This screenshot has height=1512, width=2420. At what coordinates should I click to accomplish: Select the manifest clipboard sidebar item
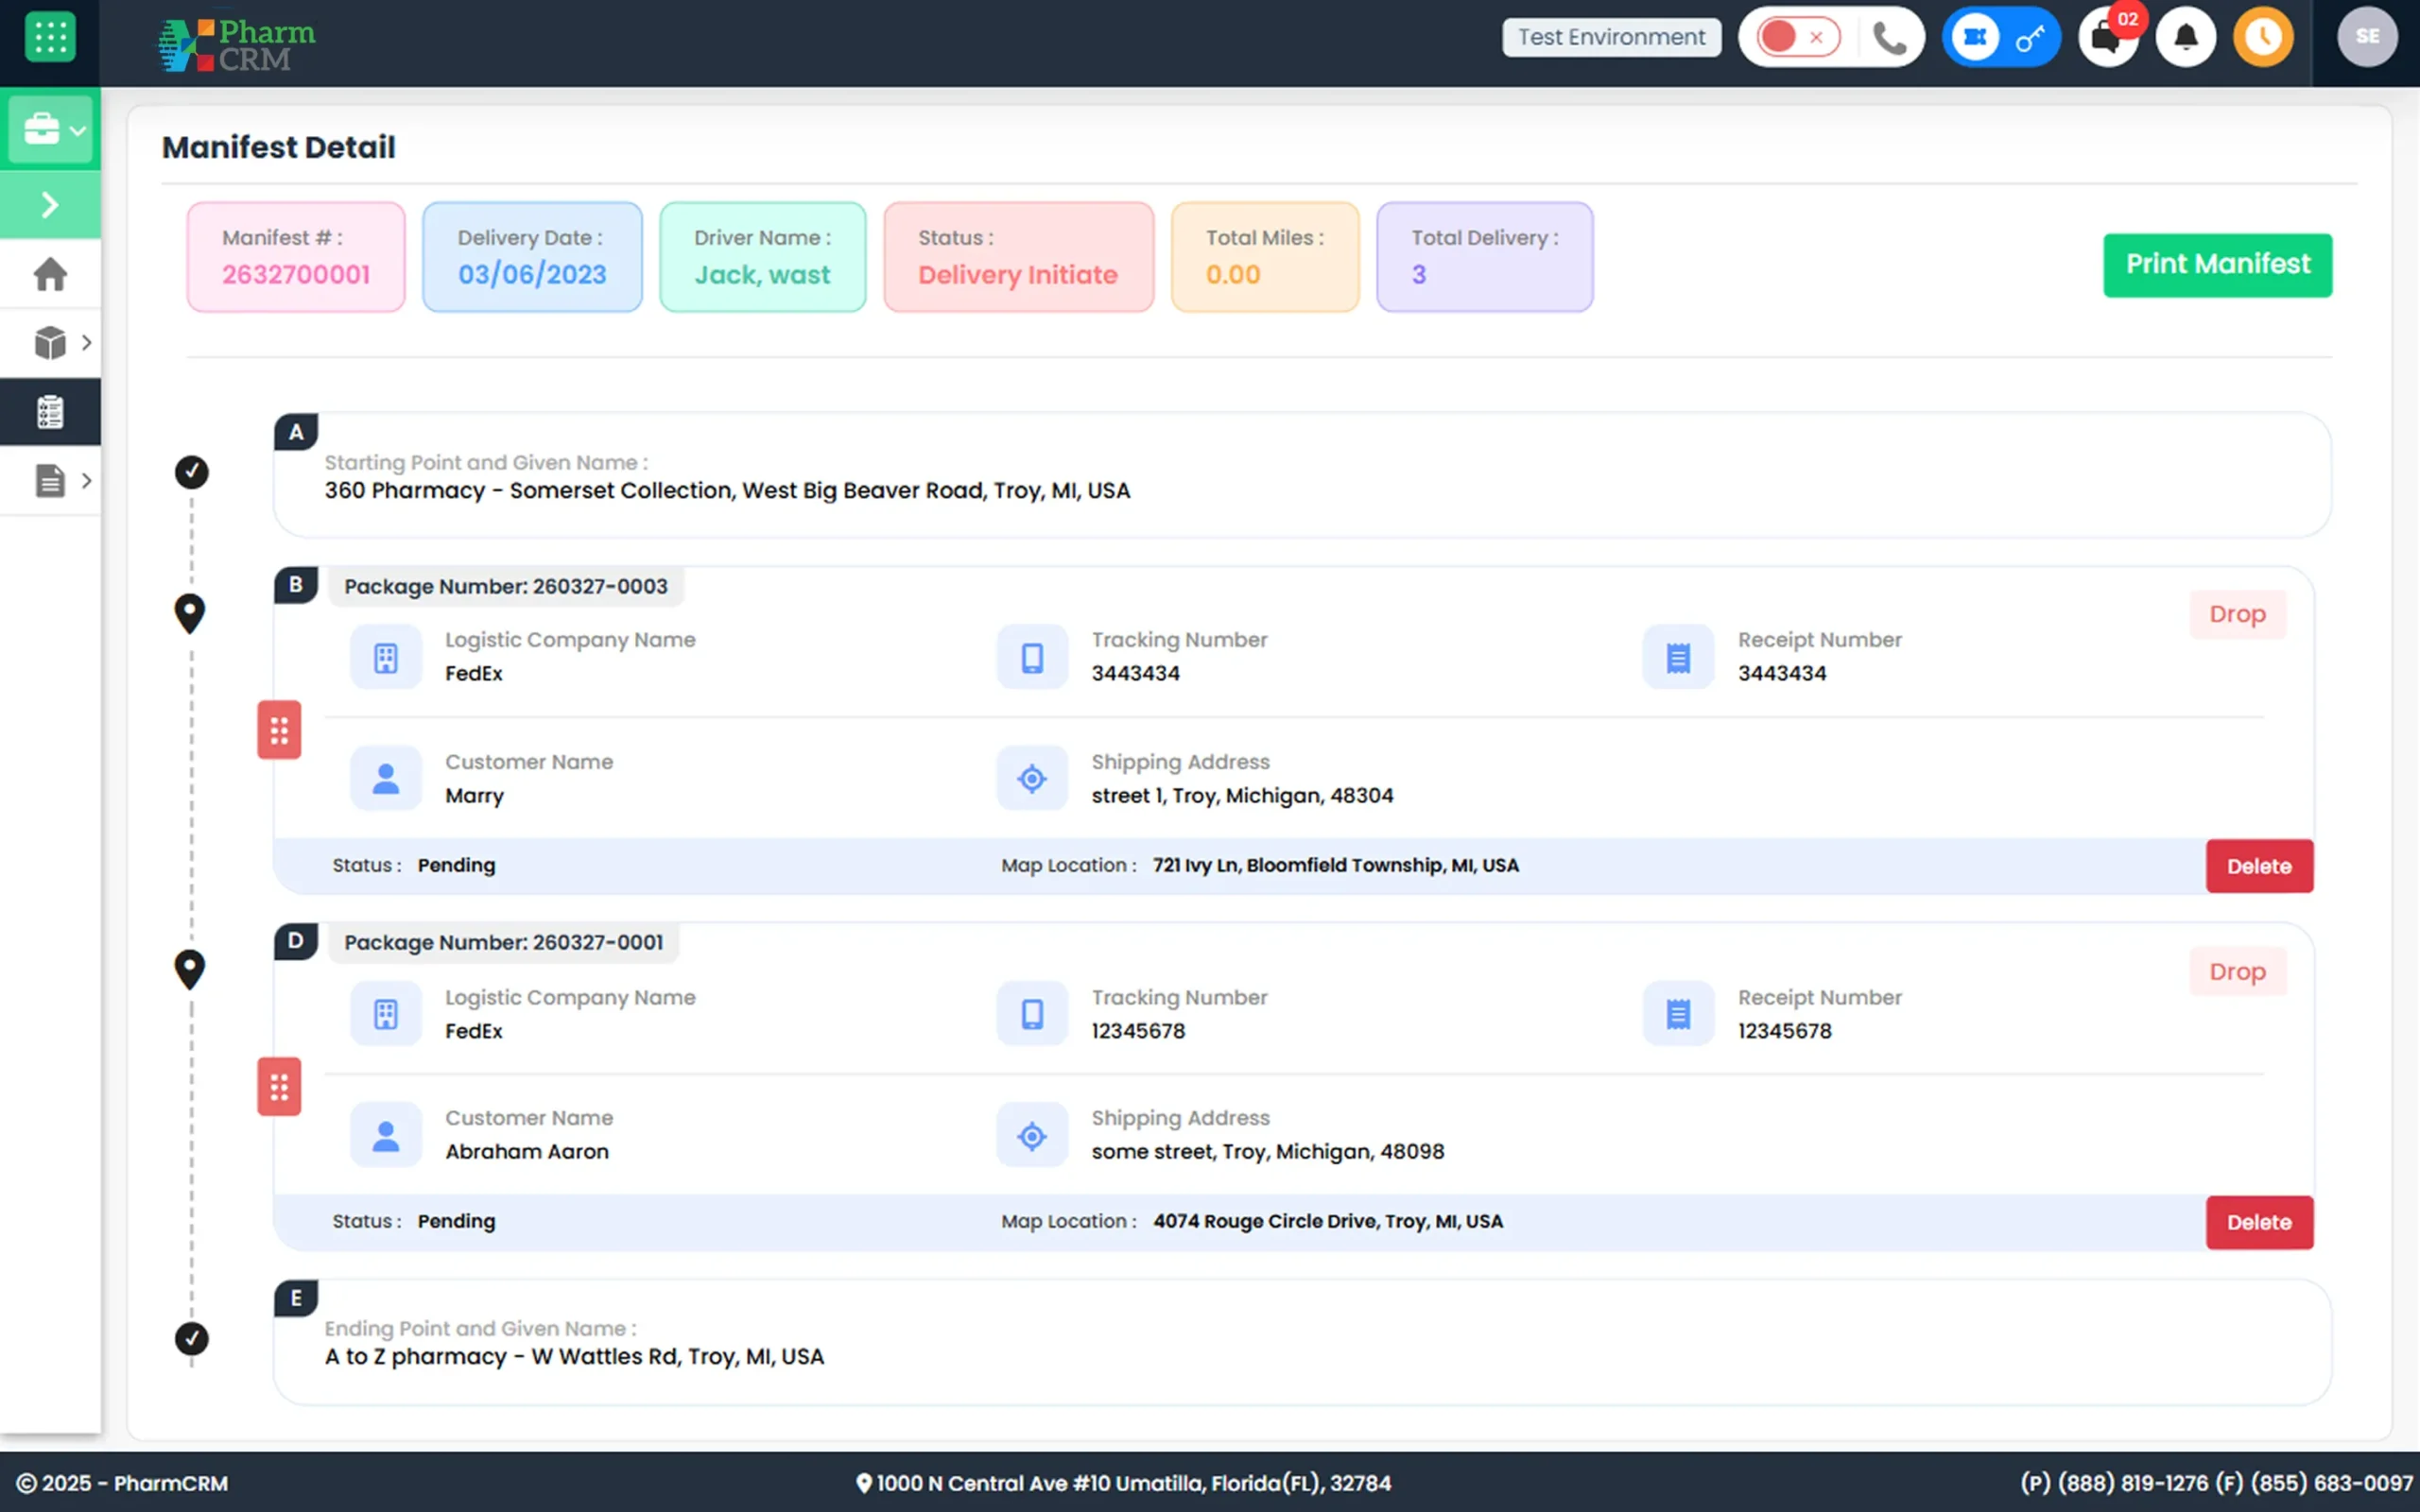click(x=50, y=412)
